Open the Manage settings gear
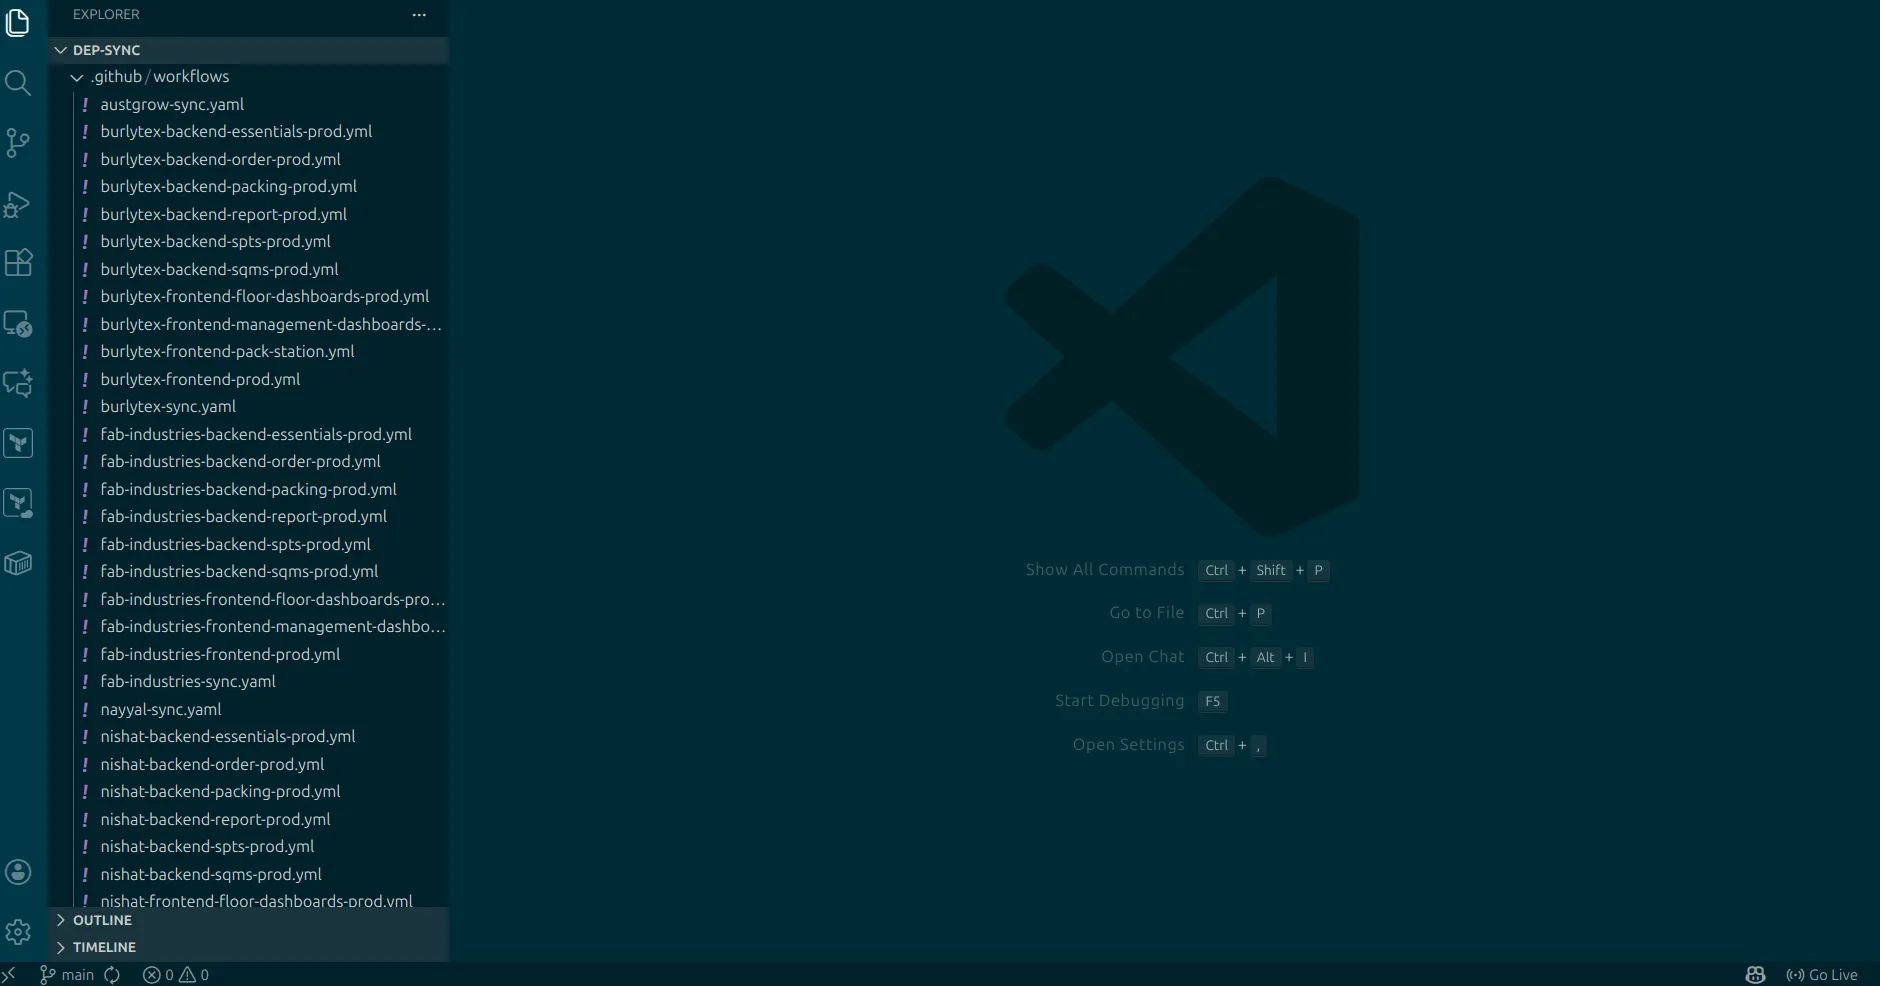This screenshot has width=1880, height=986. [18, 931]
